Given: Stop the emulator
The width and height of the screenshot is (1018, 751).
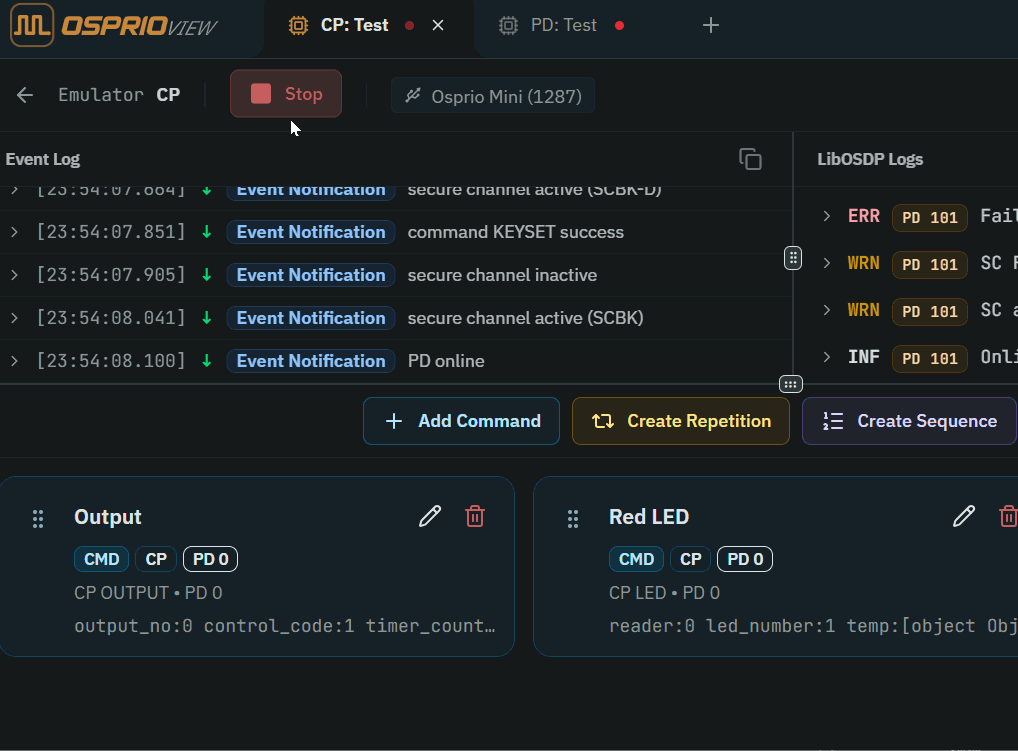Looking at the screenshot, I should tap(286, 93).
